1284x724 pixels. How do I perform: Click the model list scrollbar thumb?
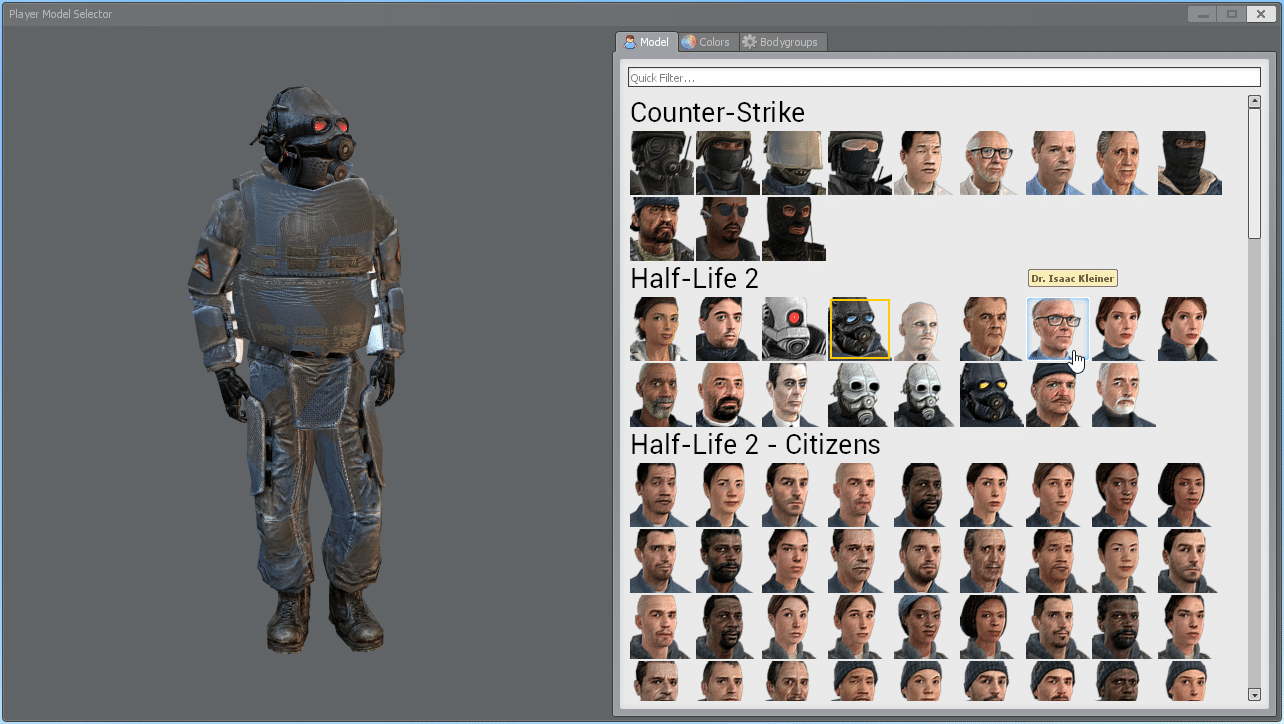click(x=1254, y=173)
